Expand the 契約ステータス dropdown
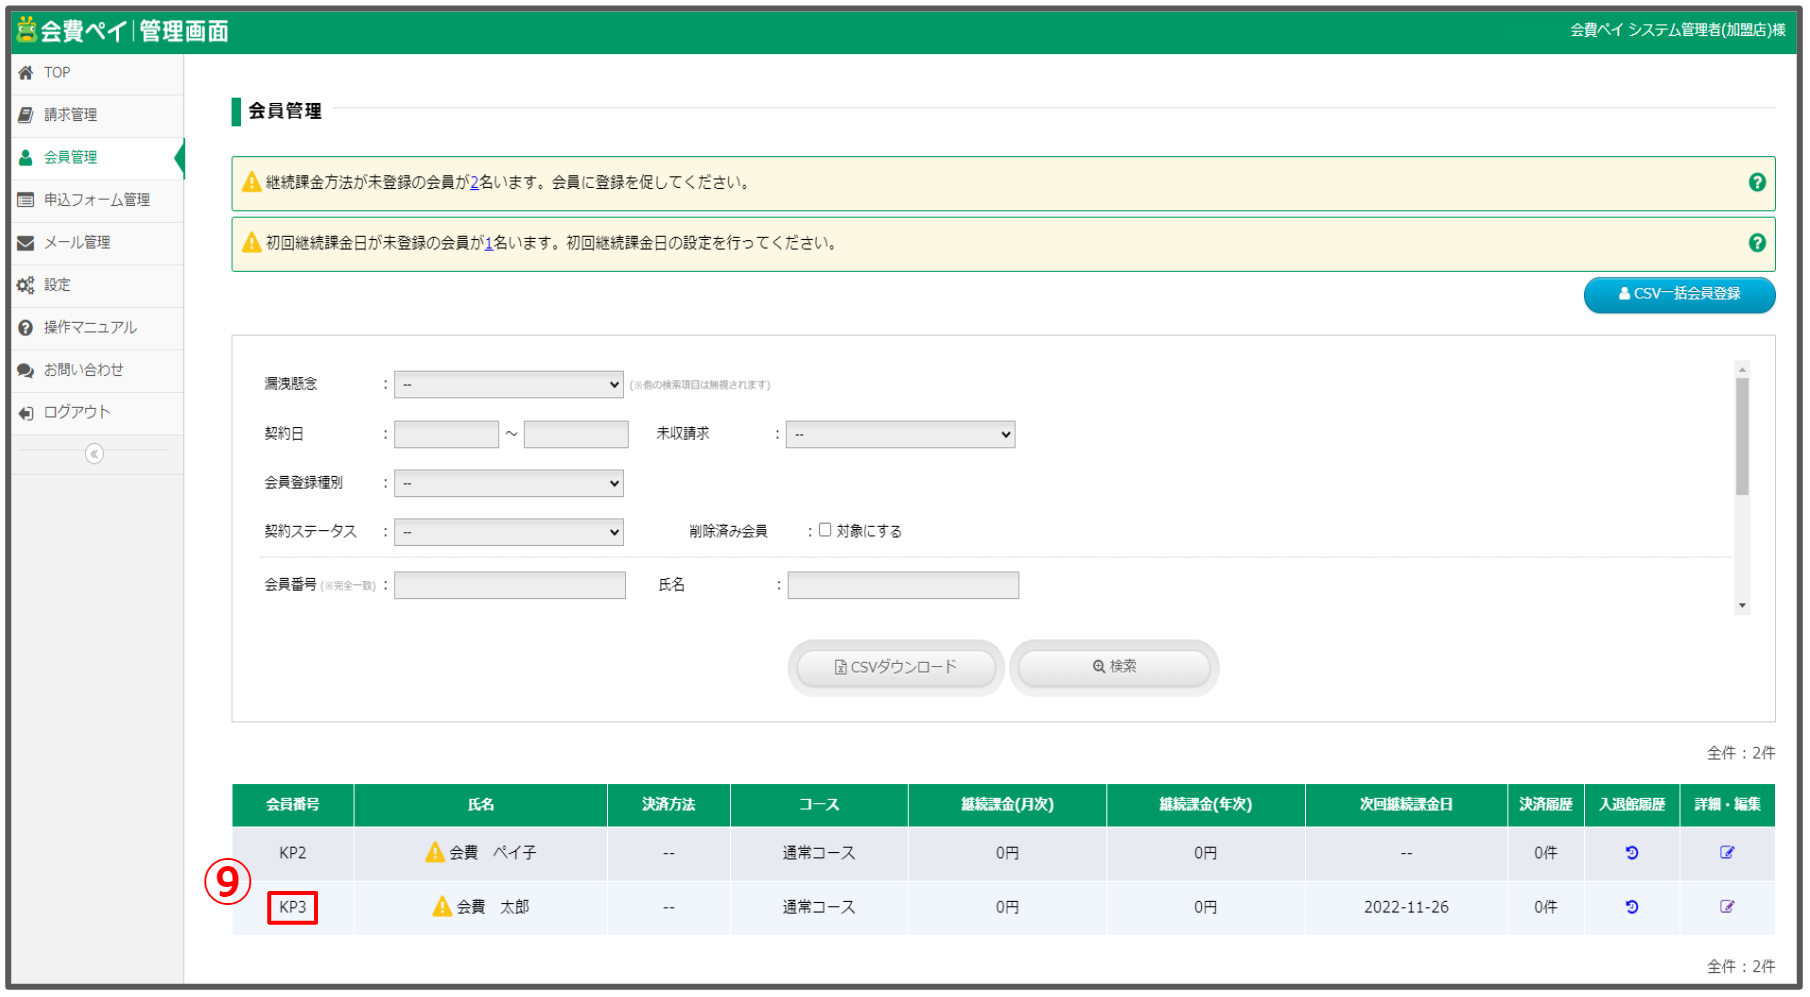Image resolution: width=1810 pixels, height=997 pixels. pyautogui.click(x=508, y=532)
